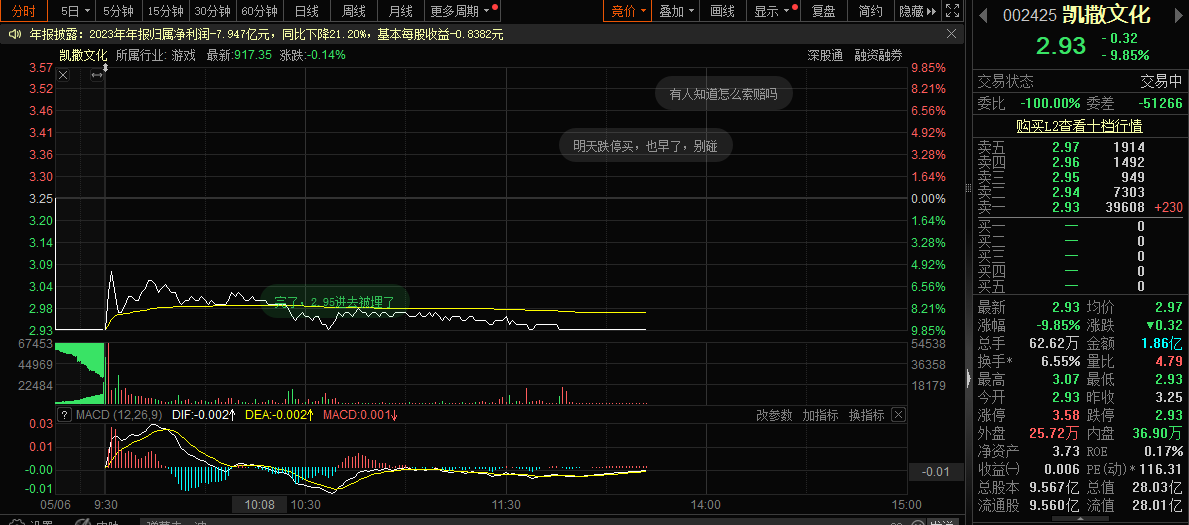
Task: Go to next stock with right arrow
Action: click(1176, 15)
